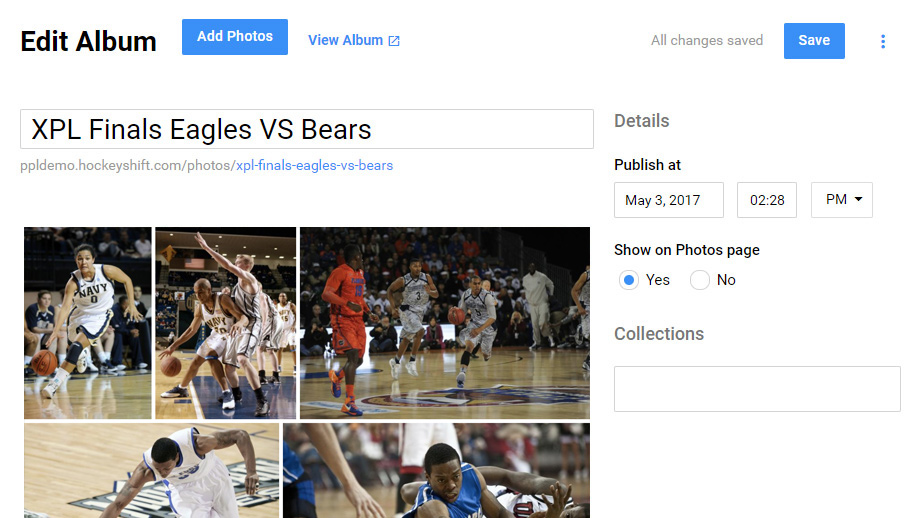Image resolution: width=921 pixels, height=518 pixels.
Task: Click the 02:28 publish time field
Action: 767,200
